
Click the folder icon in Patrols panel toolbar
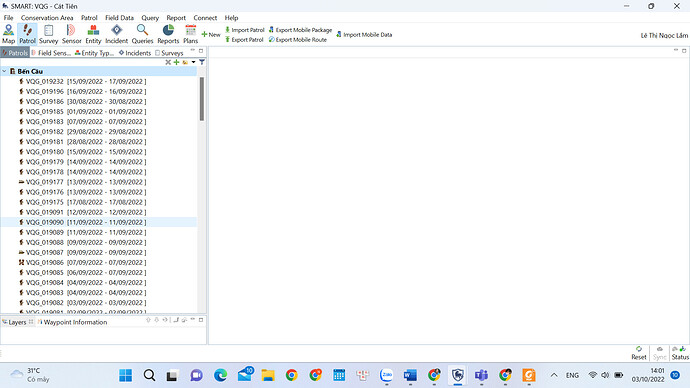pos(185,62)
